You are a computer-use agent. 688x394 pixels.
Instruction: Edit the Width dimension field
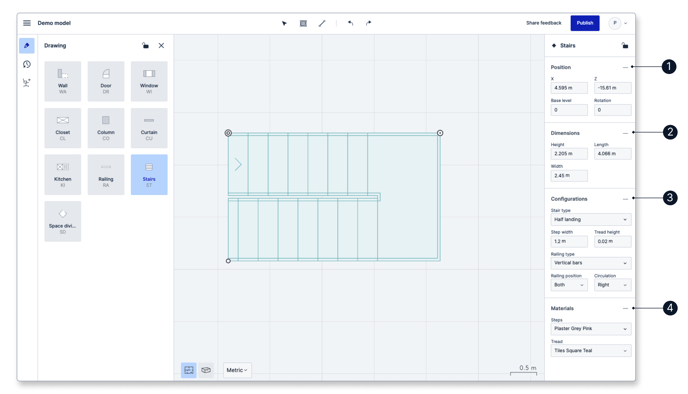(569, 176)
